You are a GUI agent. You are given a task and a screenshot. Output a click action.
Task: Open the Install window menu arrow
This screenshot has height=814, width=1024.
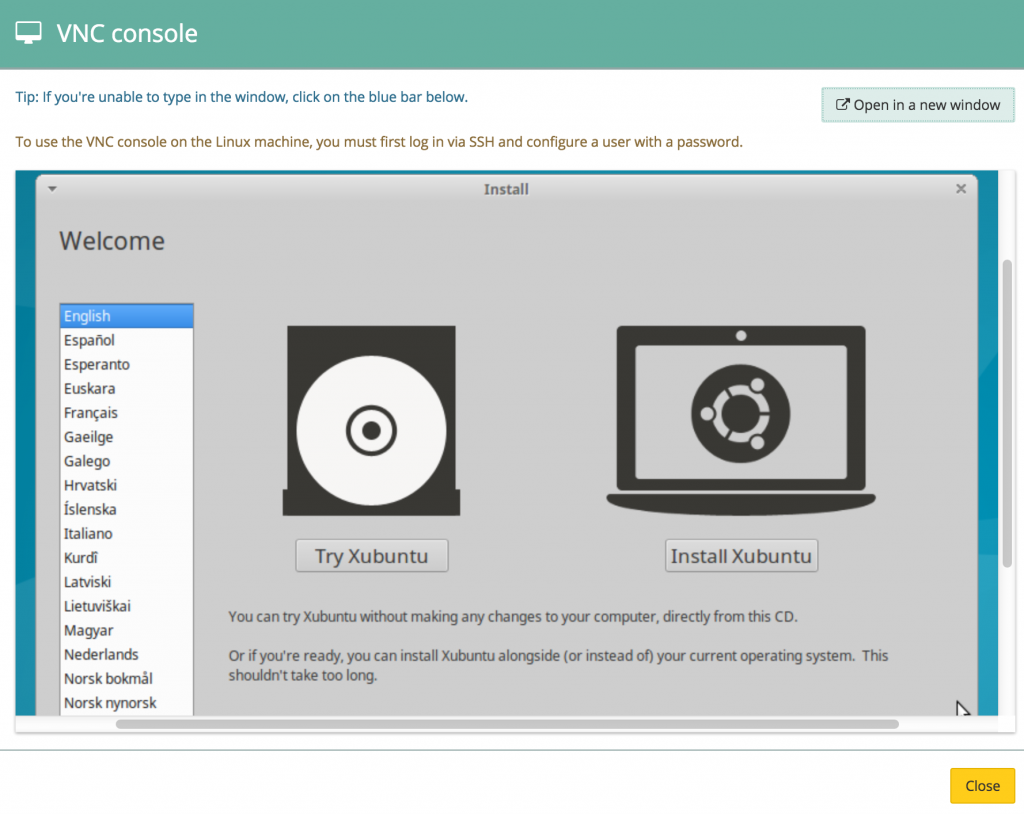tap(52, 189)
